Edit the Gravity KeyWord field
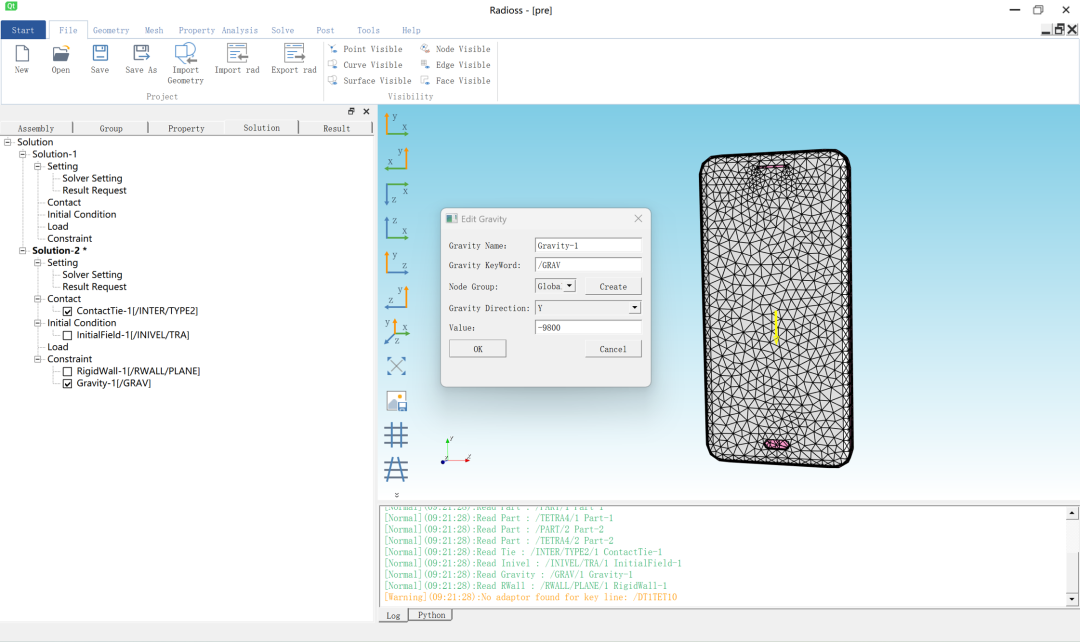Viewport: 1080px width, 642px height. [x=588, y=265]
